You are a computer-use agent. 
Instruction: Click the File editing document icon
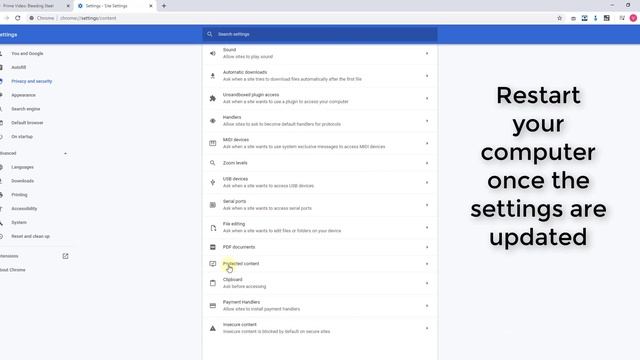pyautogui.click(x=213, y=228)
